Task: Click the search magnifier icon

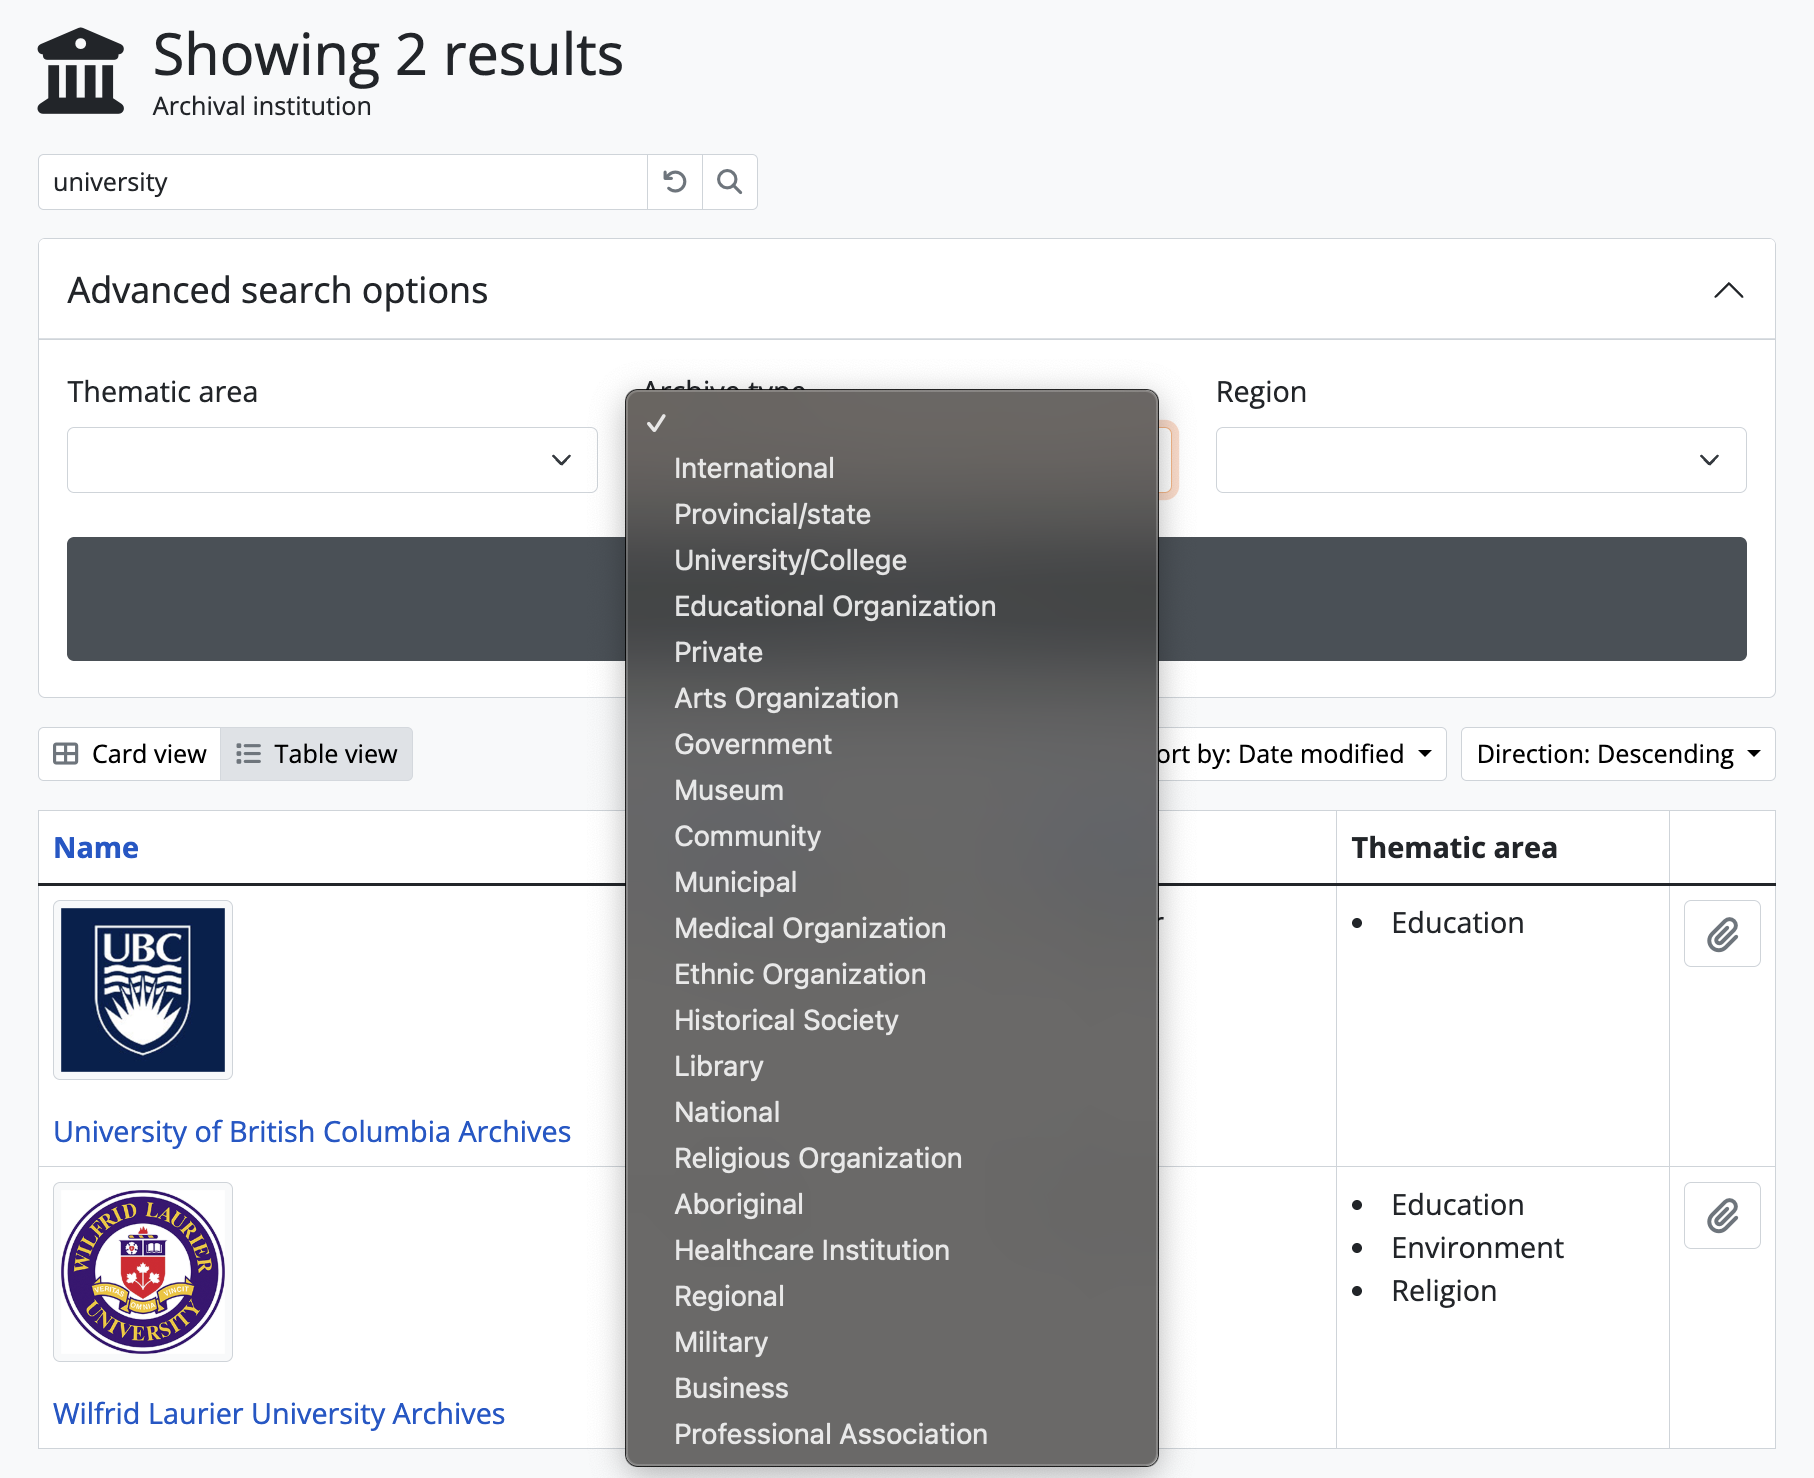Action: click(730, 182)
